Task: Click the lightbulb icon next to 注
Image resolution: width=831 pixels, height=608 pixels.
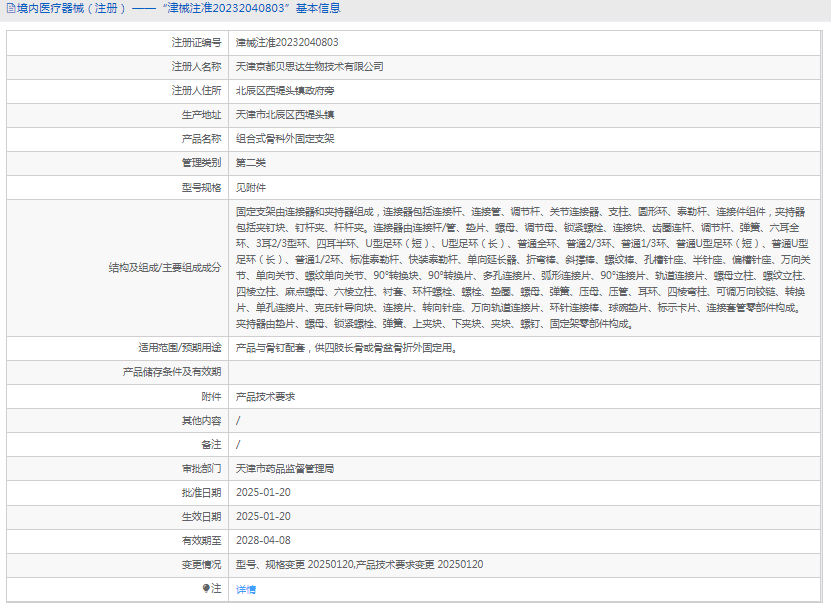Action: tap(206, 588)
